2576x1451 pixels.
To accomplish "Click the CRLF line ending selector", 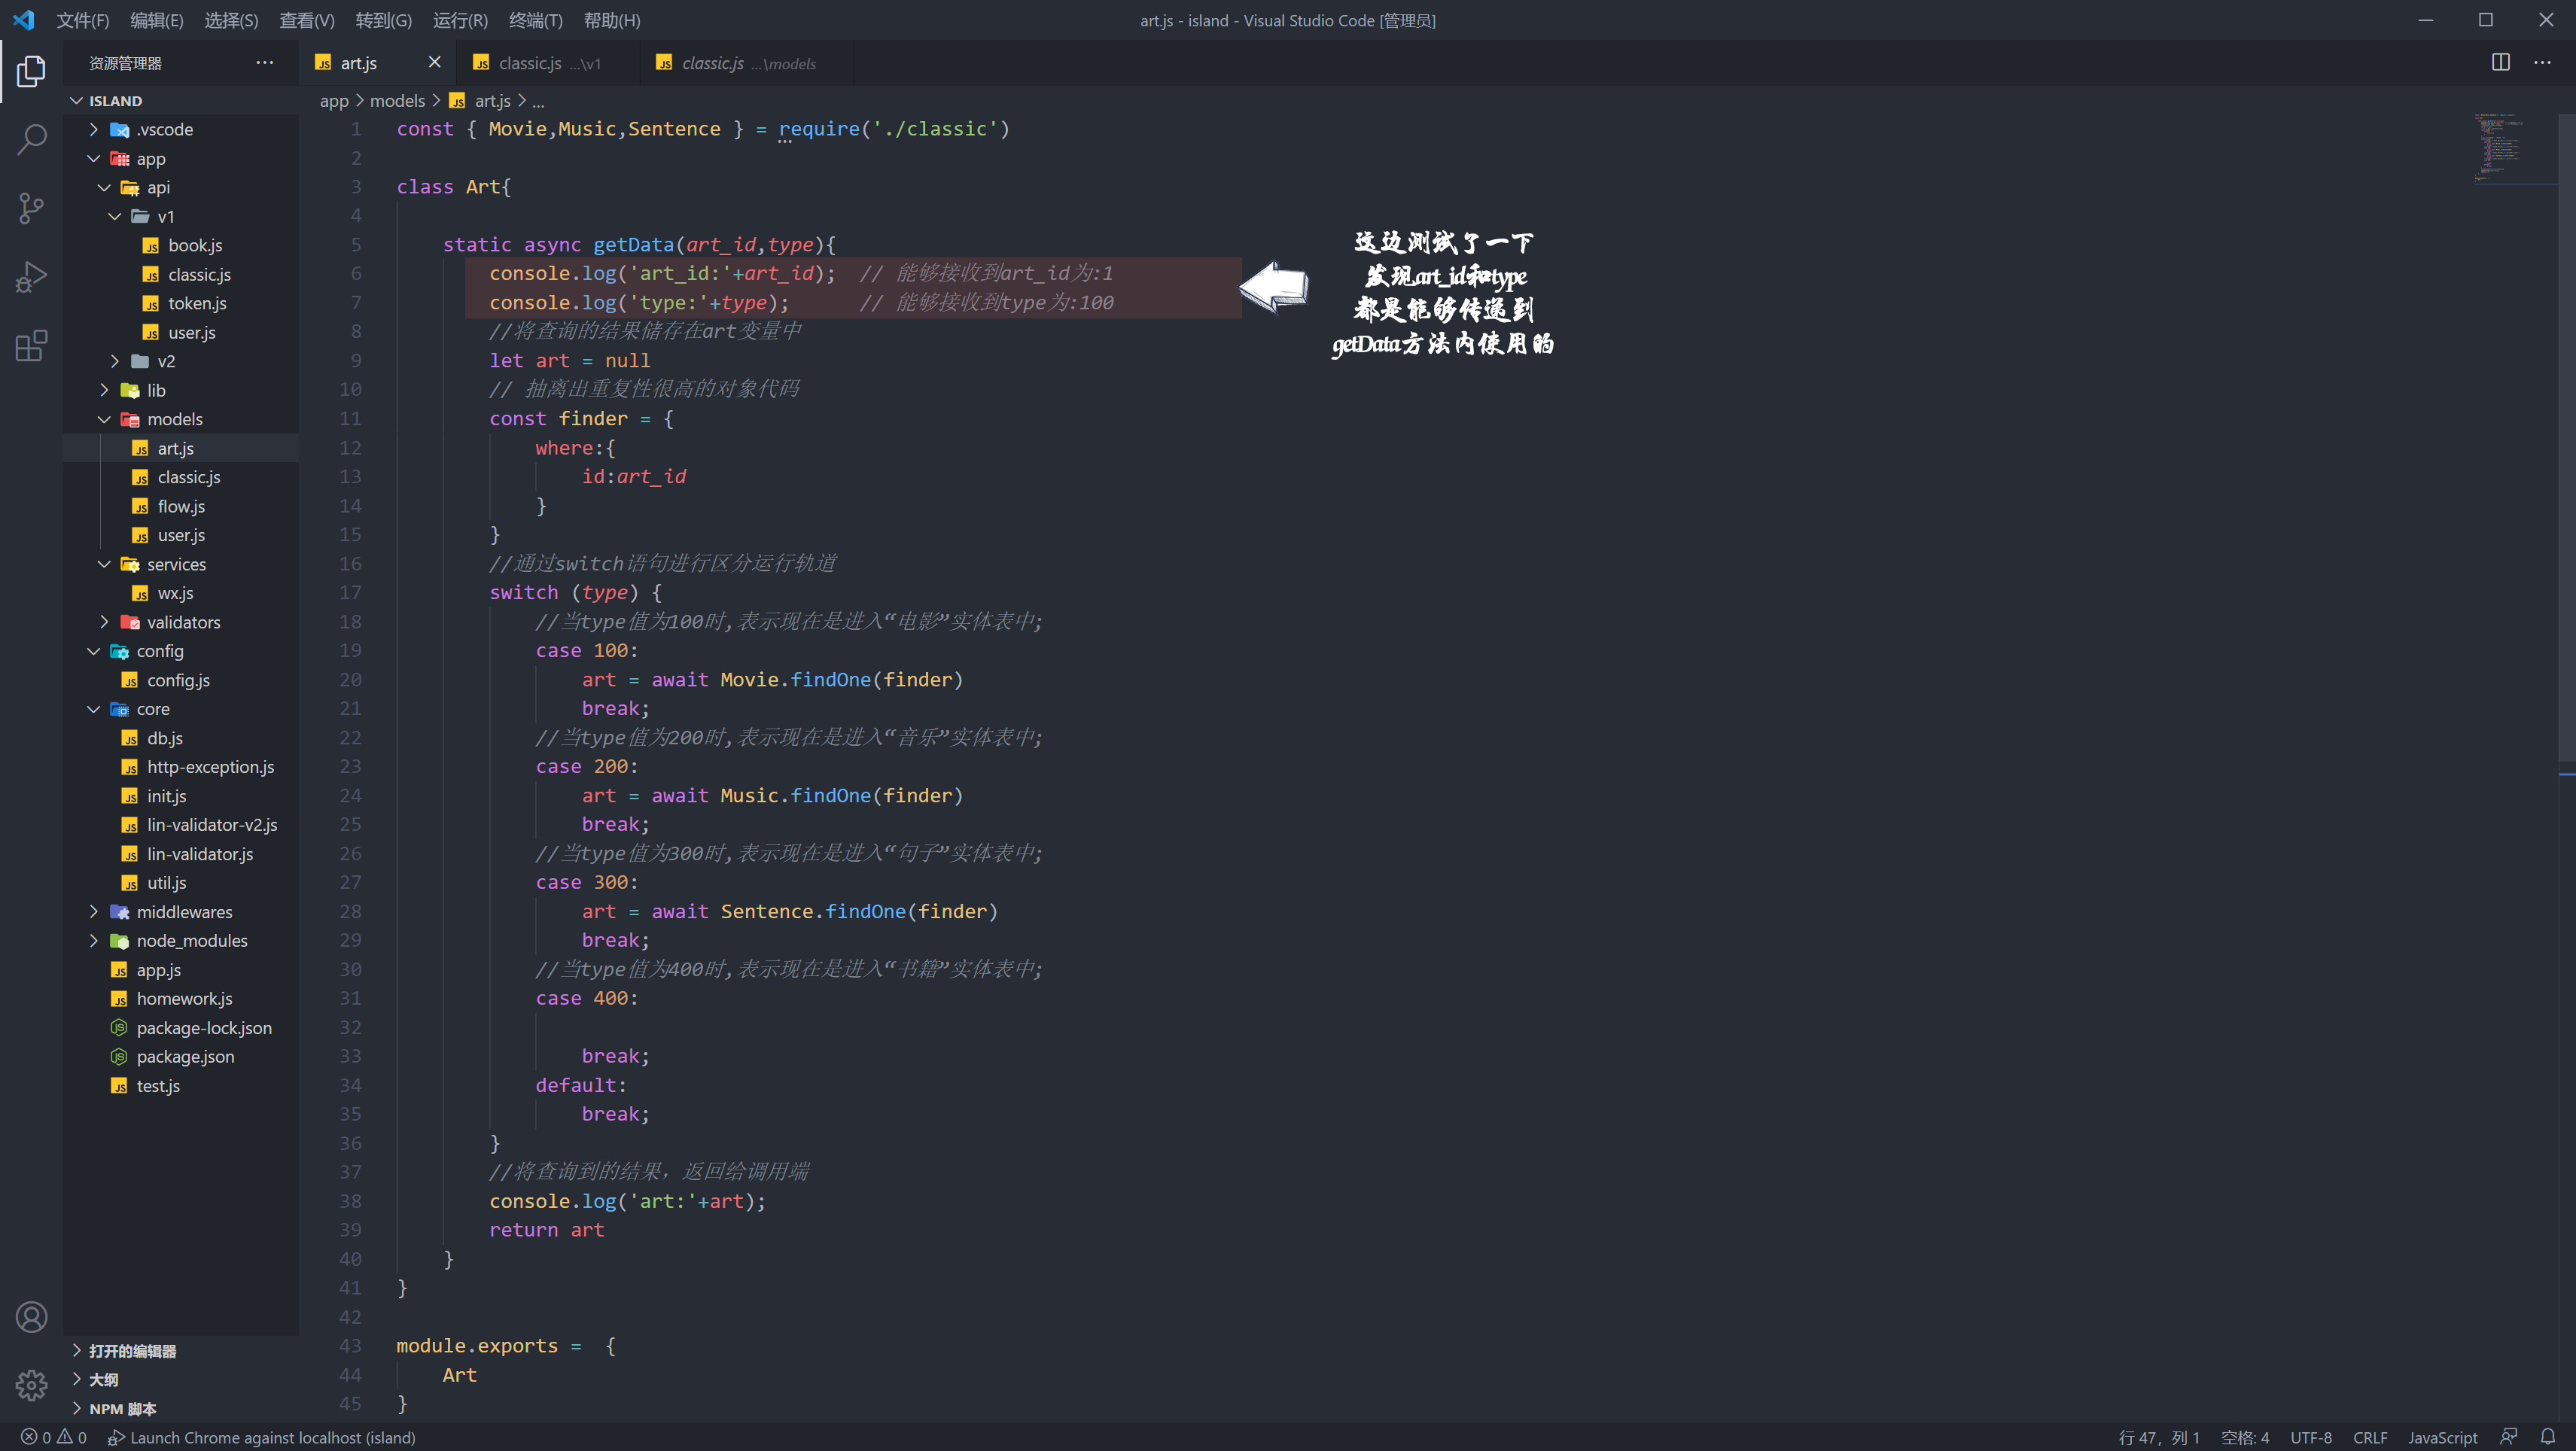I will 2369,1437.
